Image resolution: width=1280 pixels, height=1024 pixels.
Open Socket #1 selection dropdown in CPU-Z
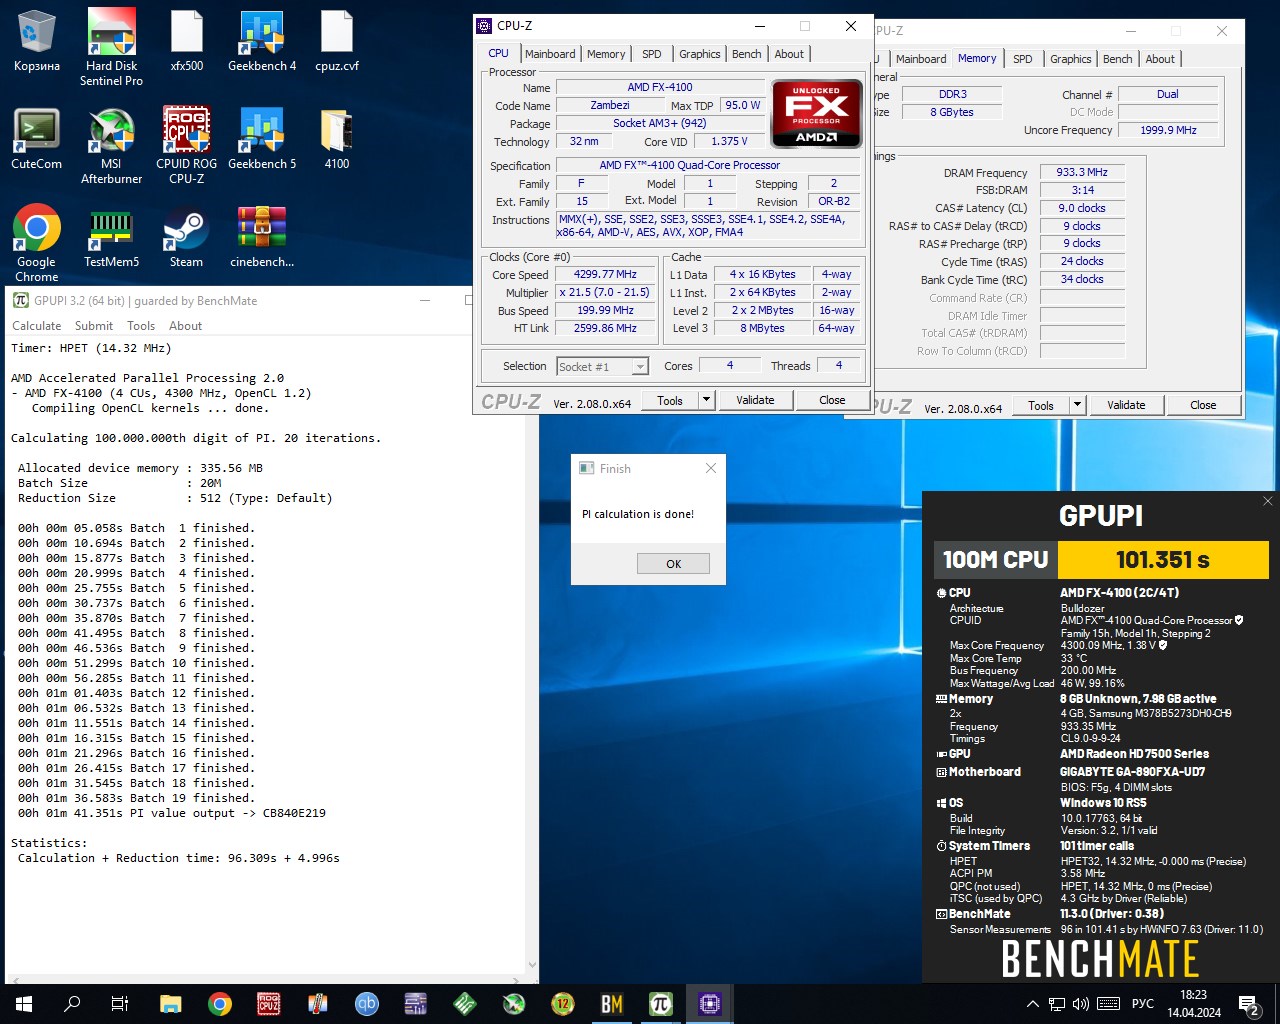click(x=603, y=367)
